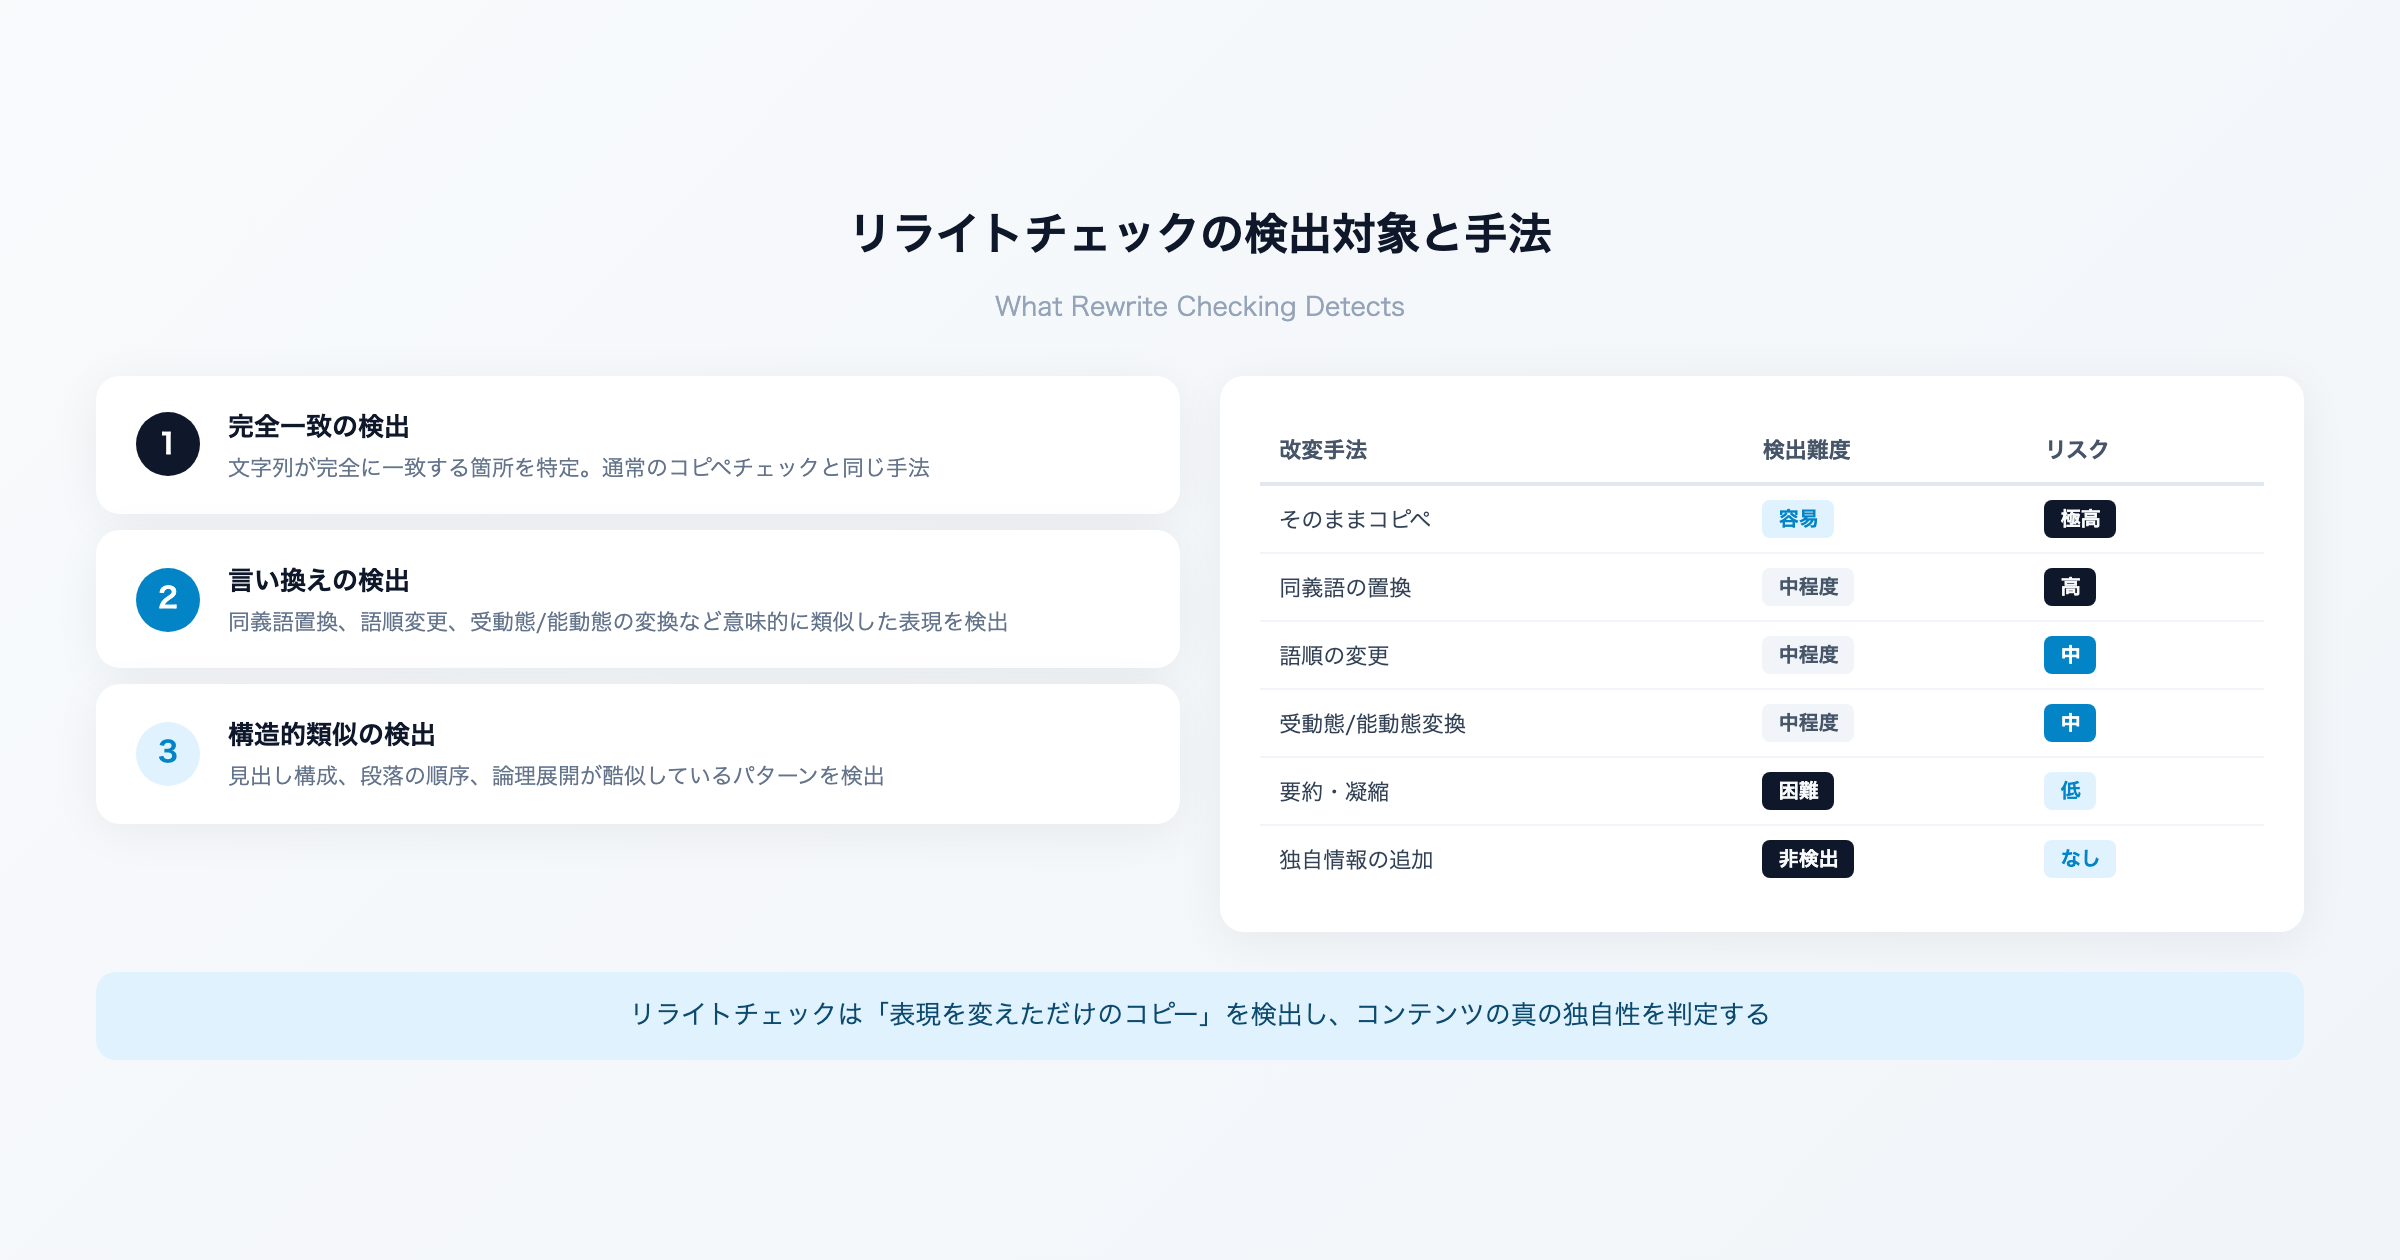This screenshot has width=2400, height=1260.
Task: Click the そのままコピペ row label
Action: 1355,519
